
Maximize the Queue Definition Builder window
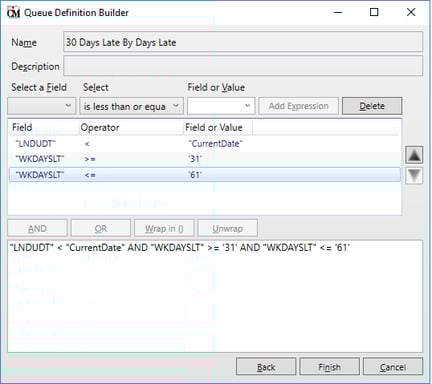(374, 13)
